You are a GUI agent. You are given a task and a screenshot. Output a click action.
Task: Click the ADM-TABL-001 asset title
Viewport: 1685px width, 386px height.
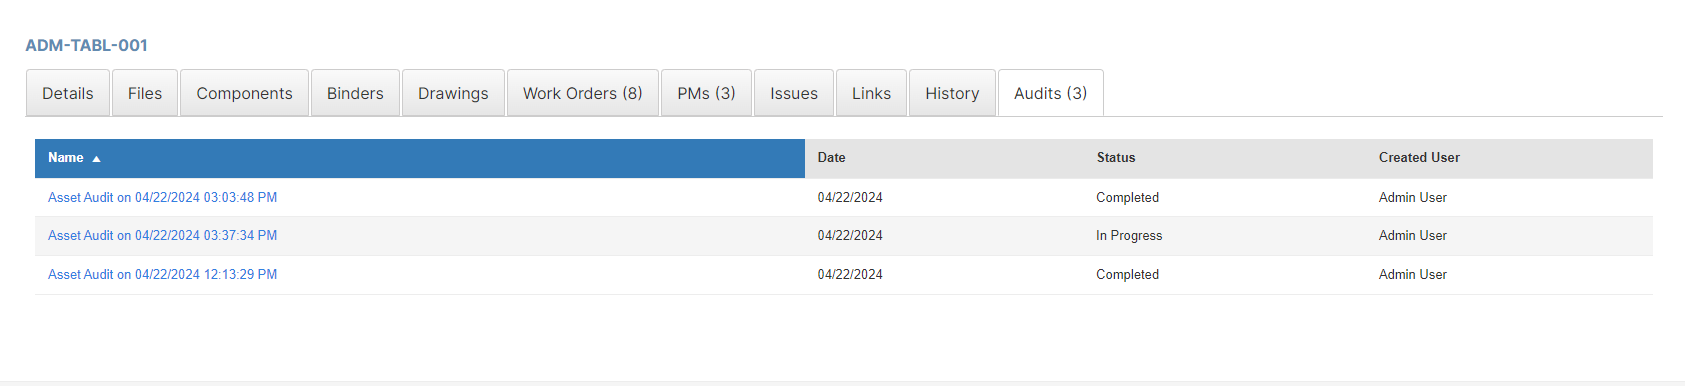tap(87, 45)
